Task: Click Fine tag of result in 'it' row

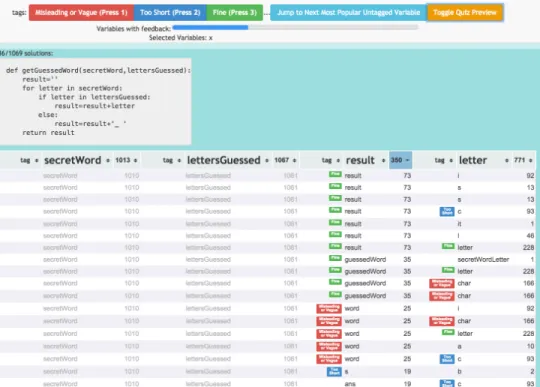Action: pyautogui.click(x=335, y=222)
